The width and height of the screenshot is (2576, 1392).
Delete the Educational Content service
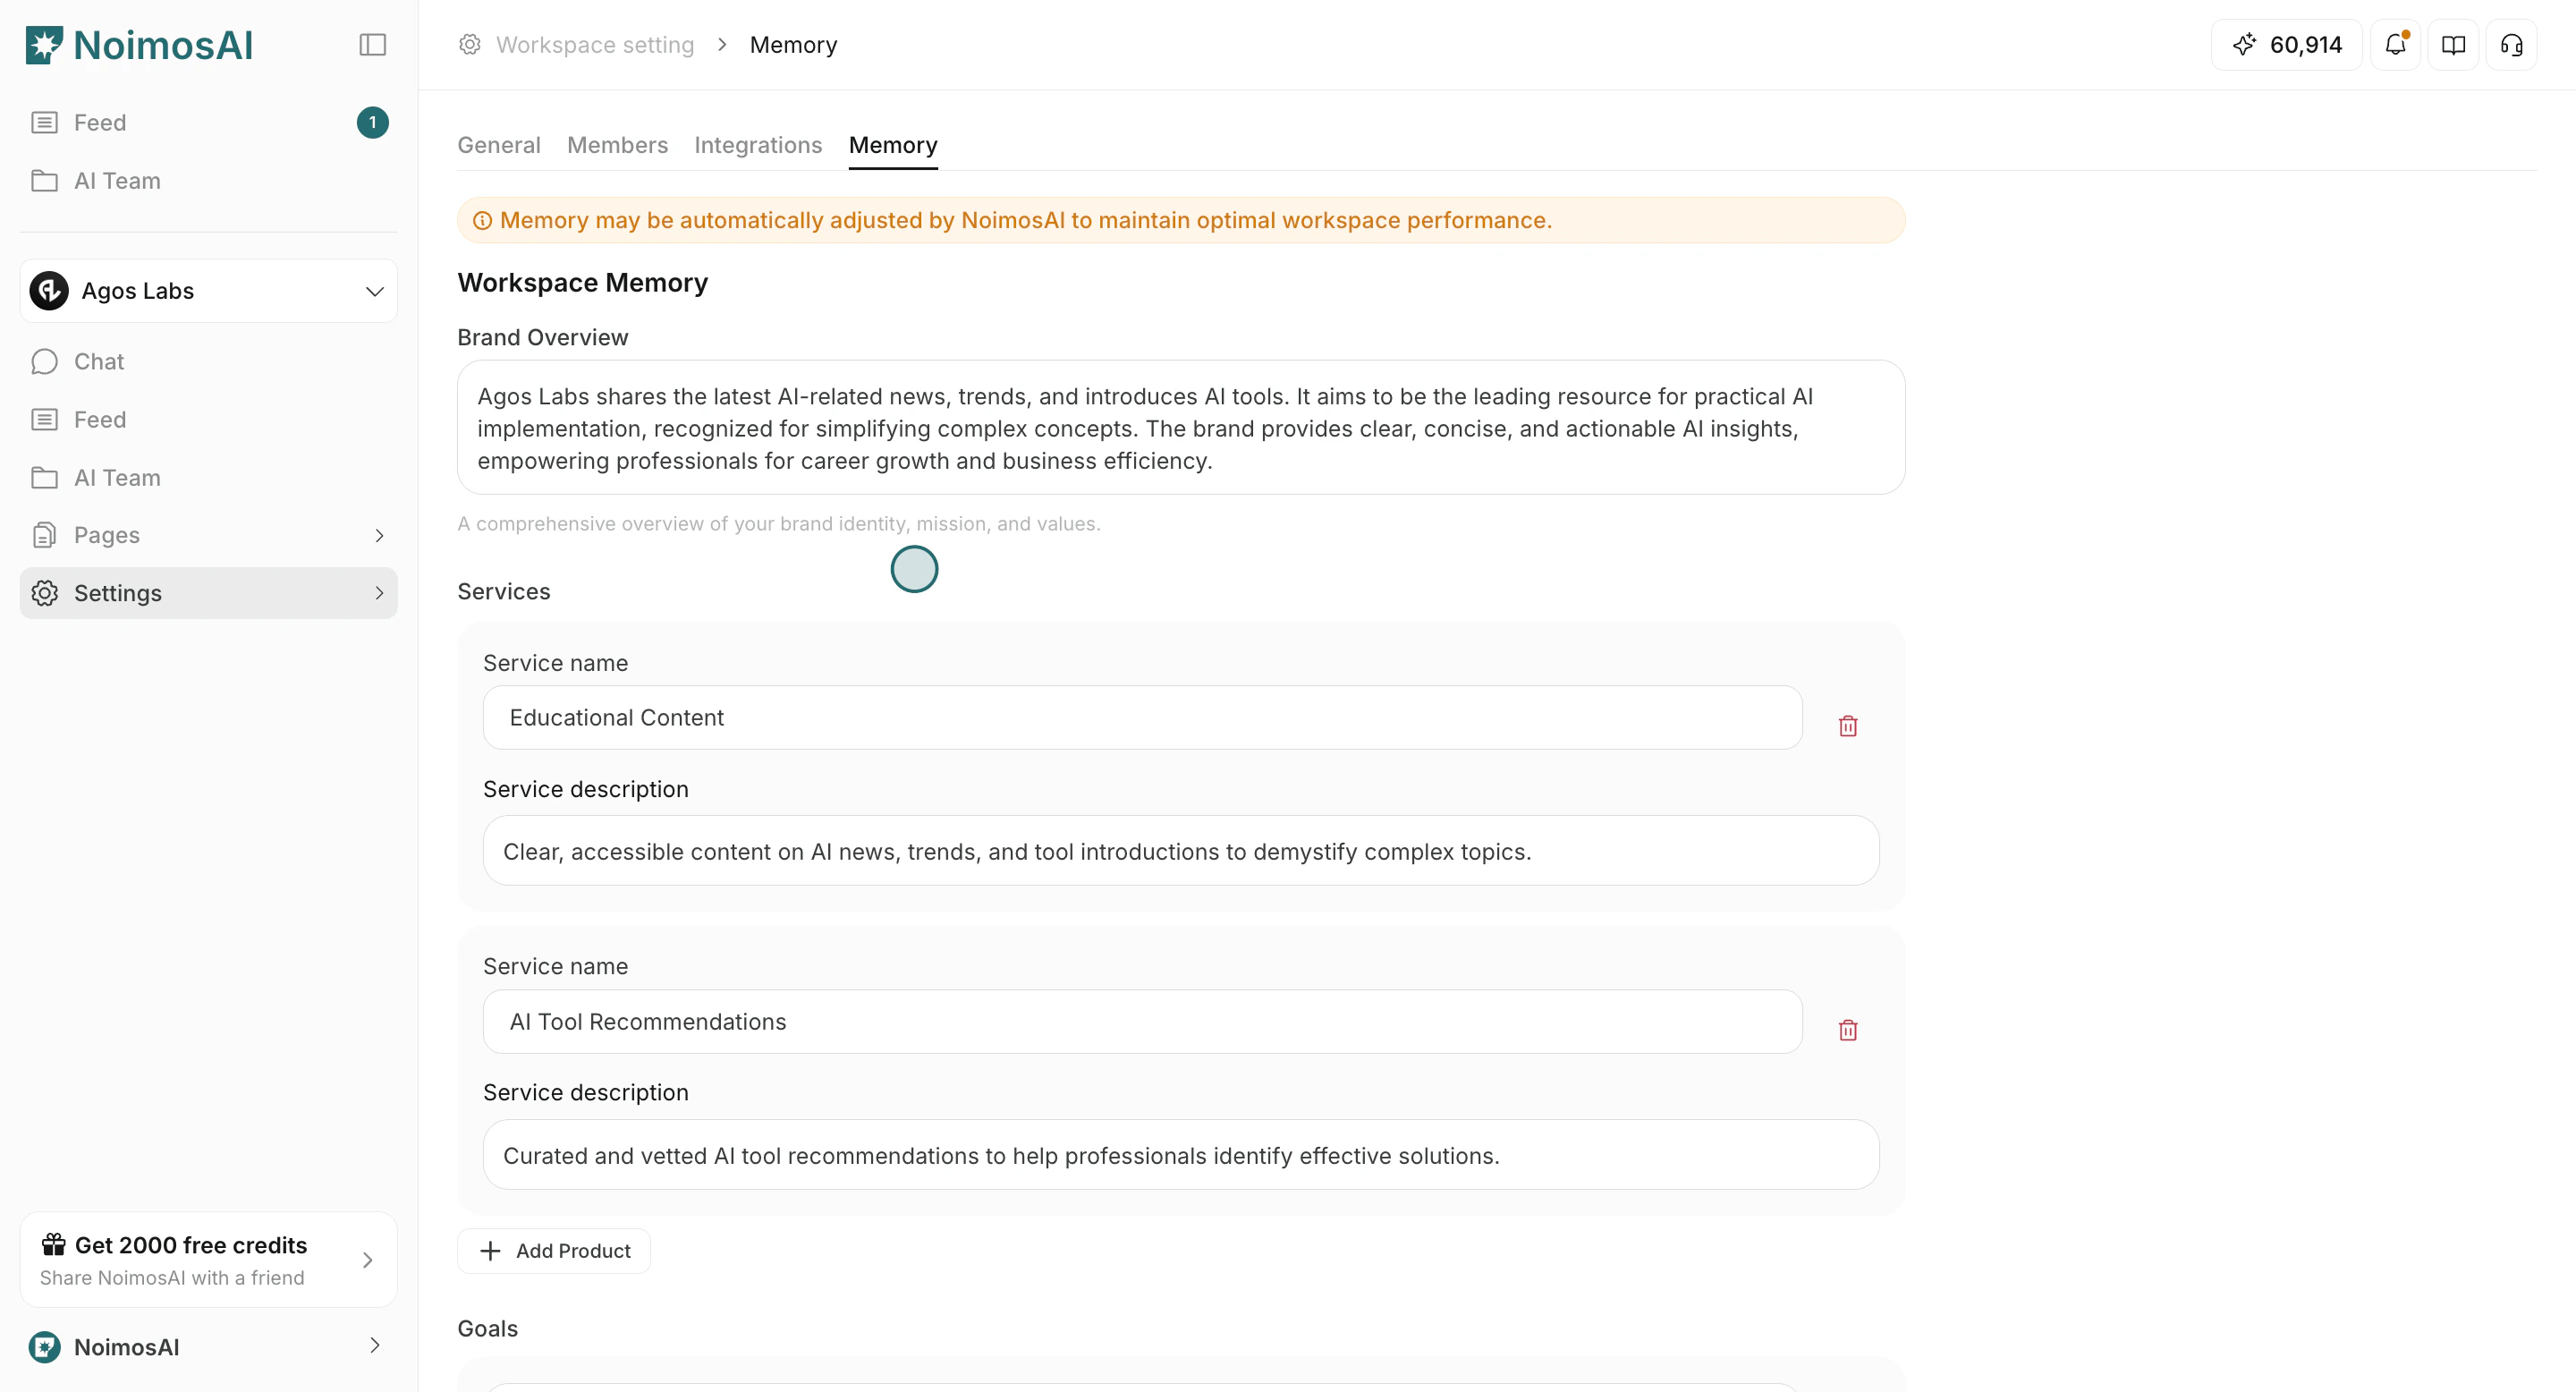tap(1847, 726)
